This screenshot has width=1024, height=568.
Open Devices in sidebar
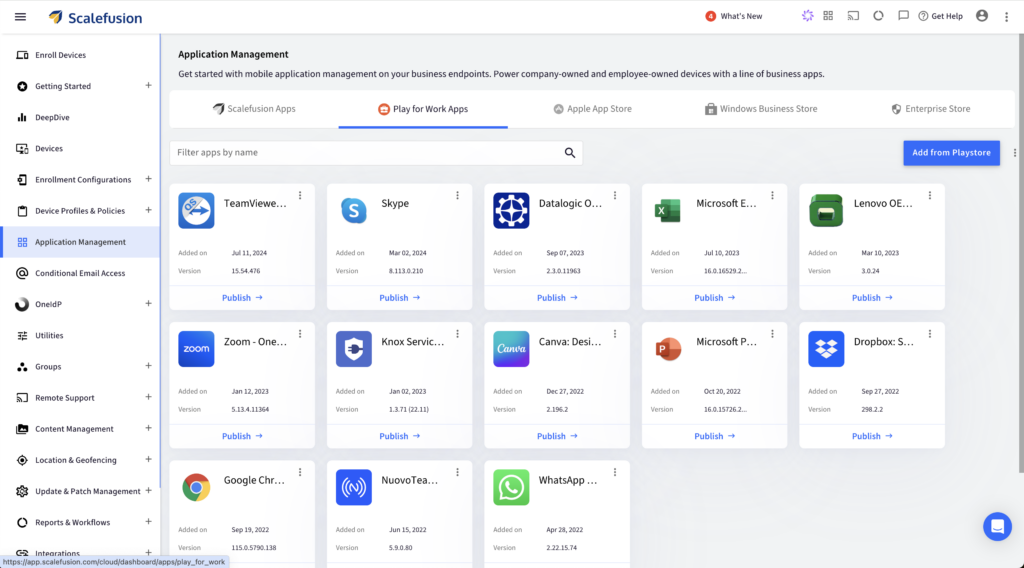pyautogui.click(x=80, y=148)
